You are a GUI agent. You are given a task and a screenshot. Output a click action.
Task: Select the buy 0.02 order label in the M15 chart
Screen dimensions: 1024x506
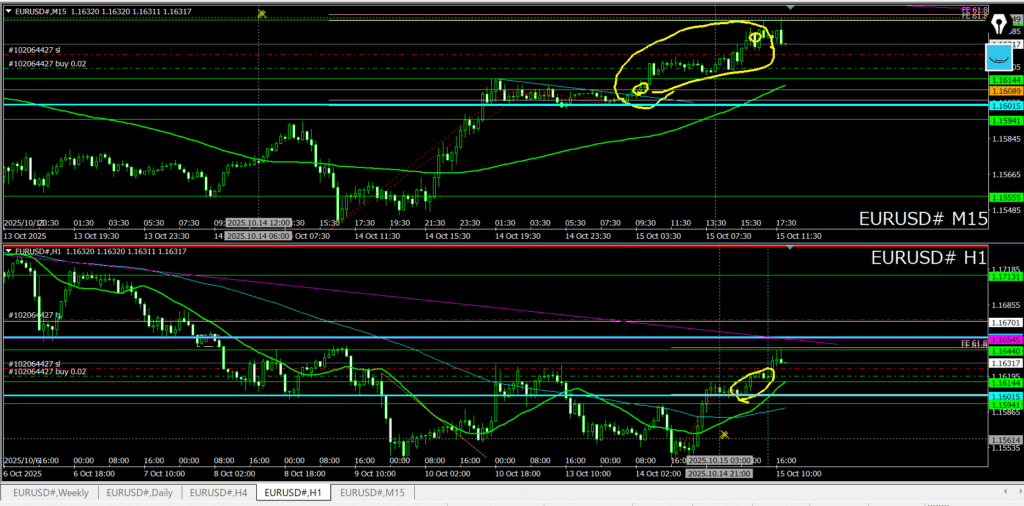[x=47, y=64]
